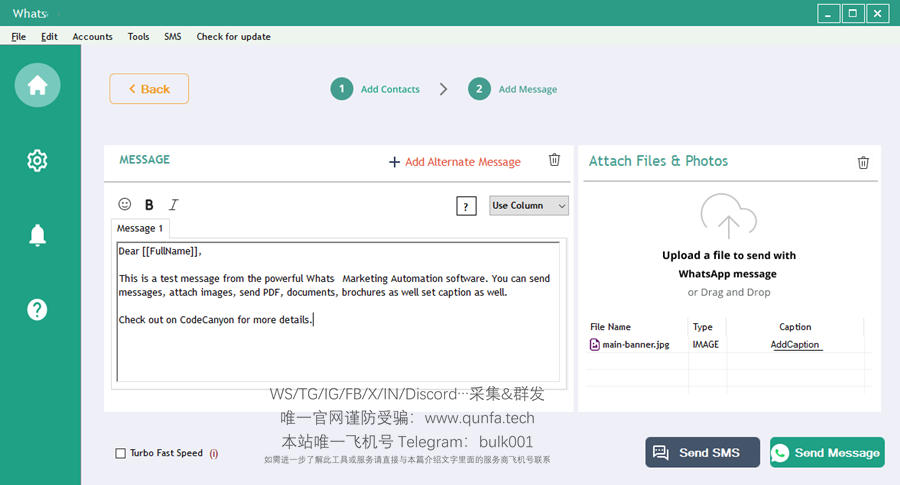
Task: Click the Type column header
Action: point(703,327)
